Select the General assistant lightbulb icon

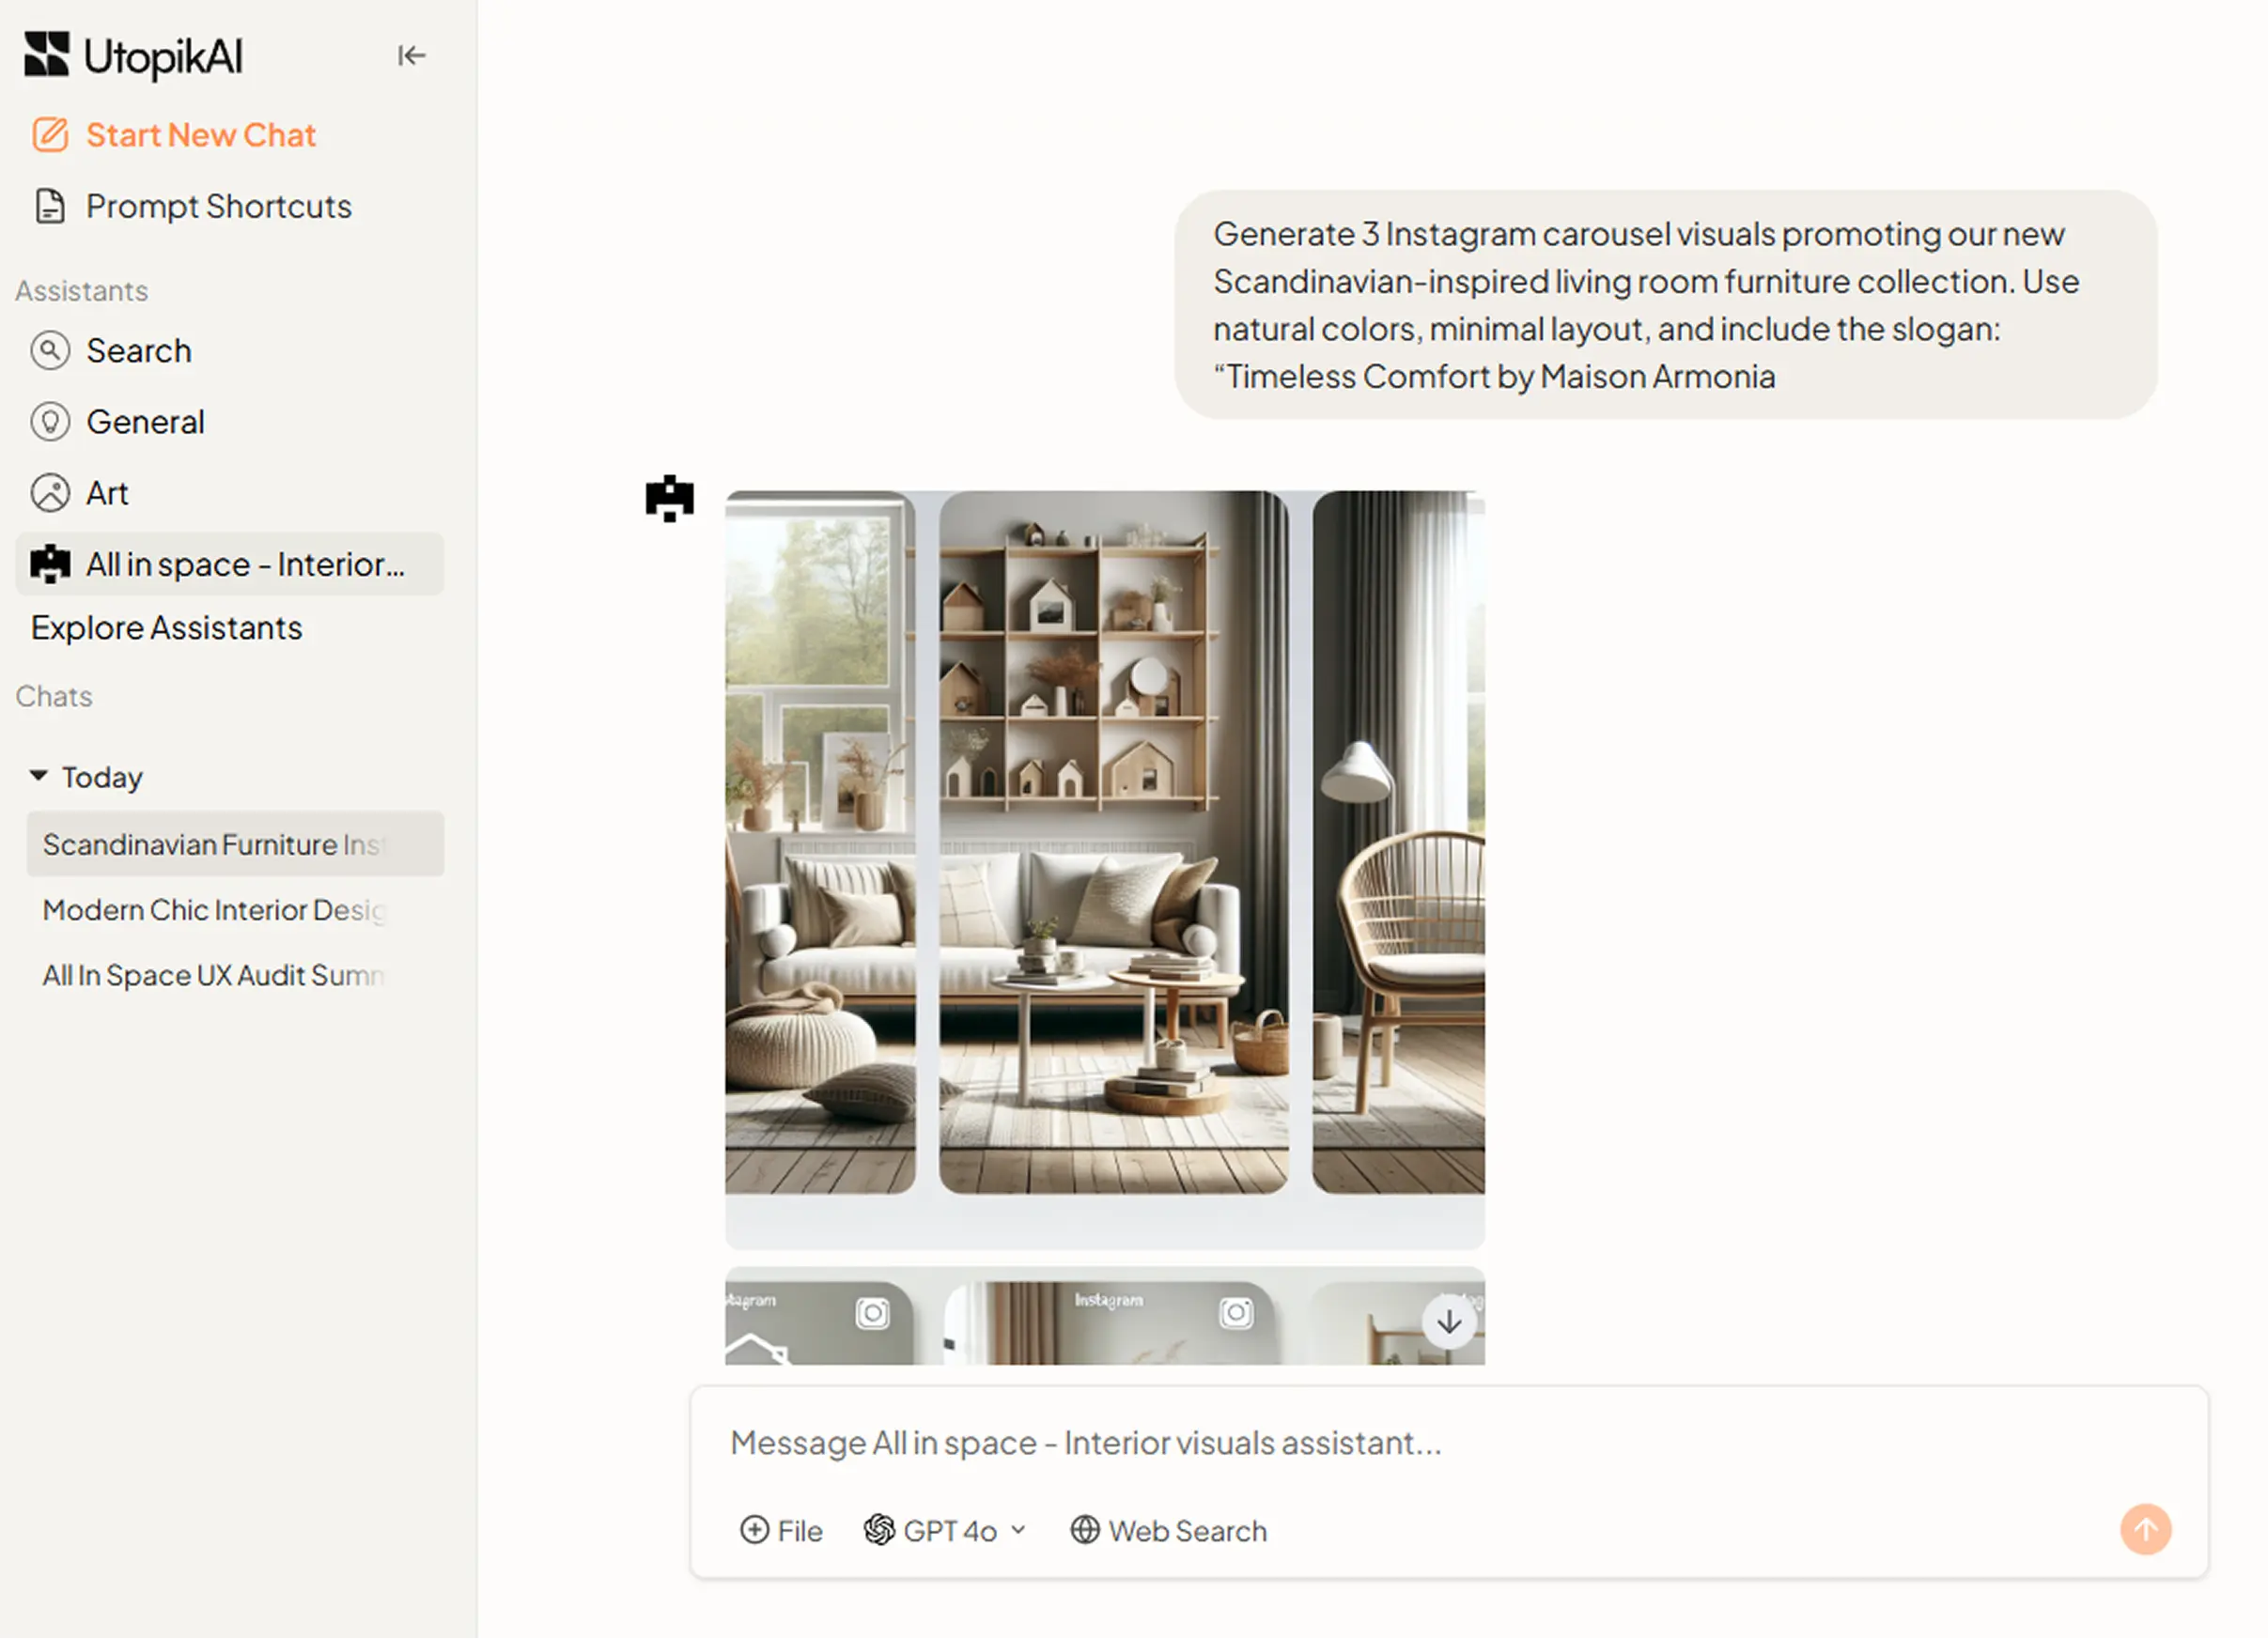(x=50, y=422)
